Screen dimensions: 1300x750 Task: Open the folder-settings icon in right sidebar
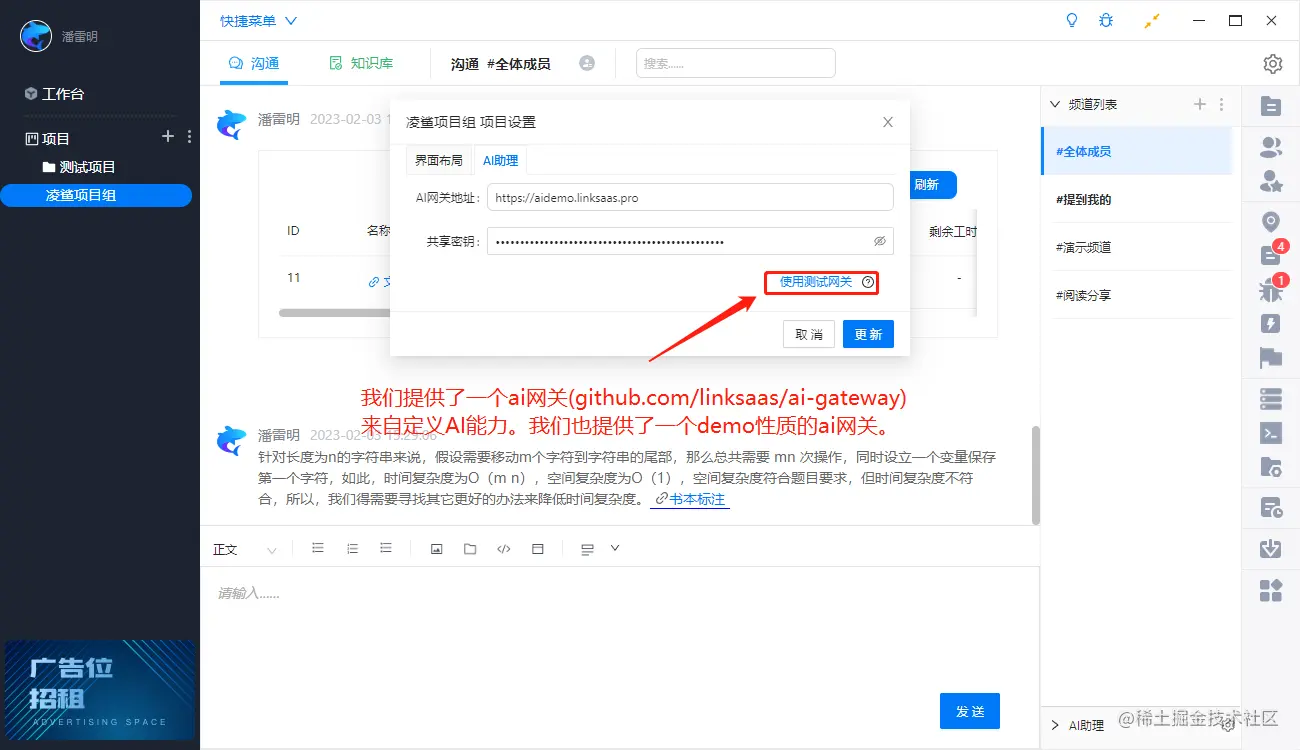[1271, 466]
